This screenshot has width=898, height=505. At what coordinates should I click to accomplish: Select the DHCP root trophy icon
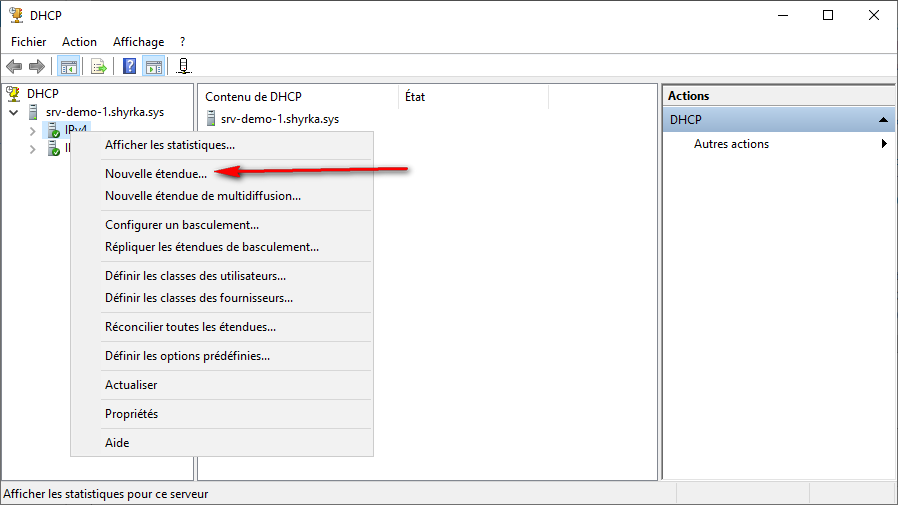tap(14, 94)
